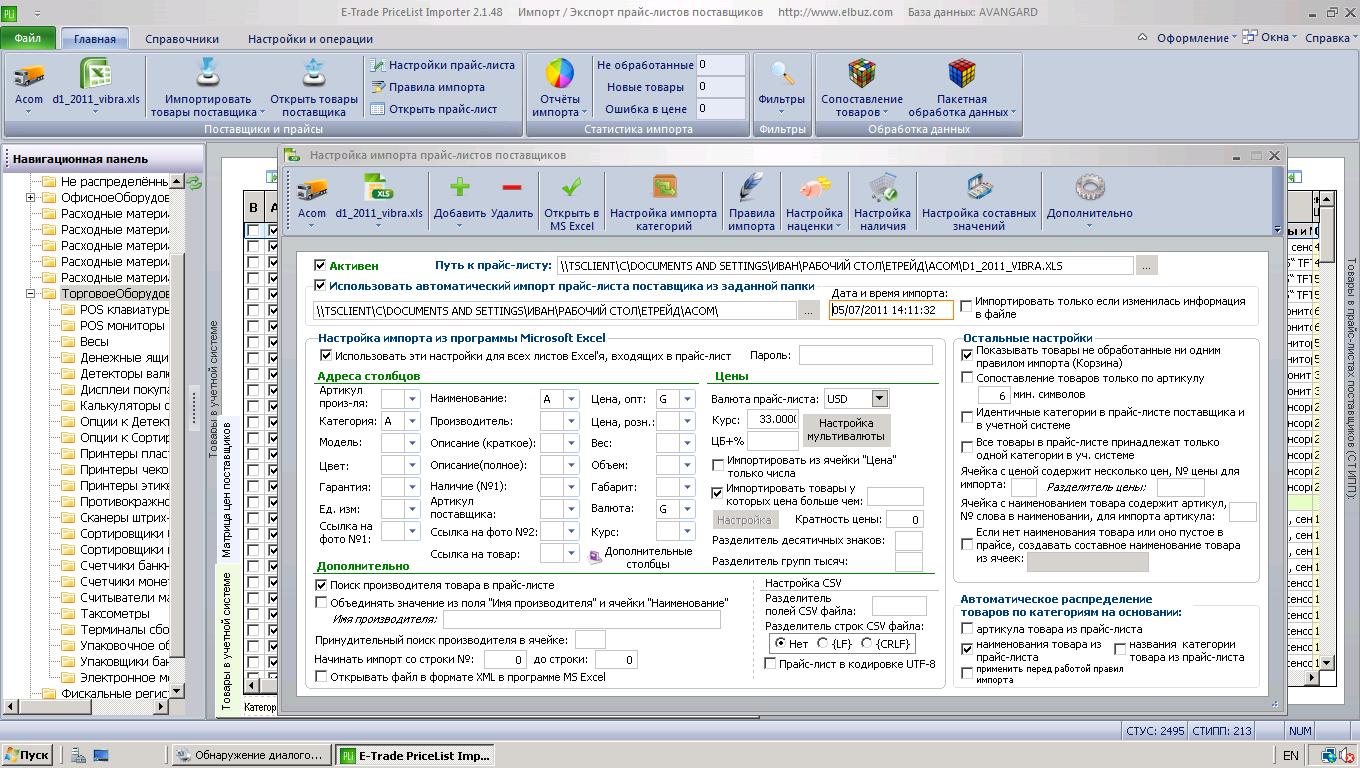This screenshot has height=768, width=1360.
Task: Click the Дата и время импорта field
Action: (891, 310)
